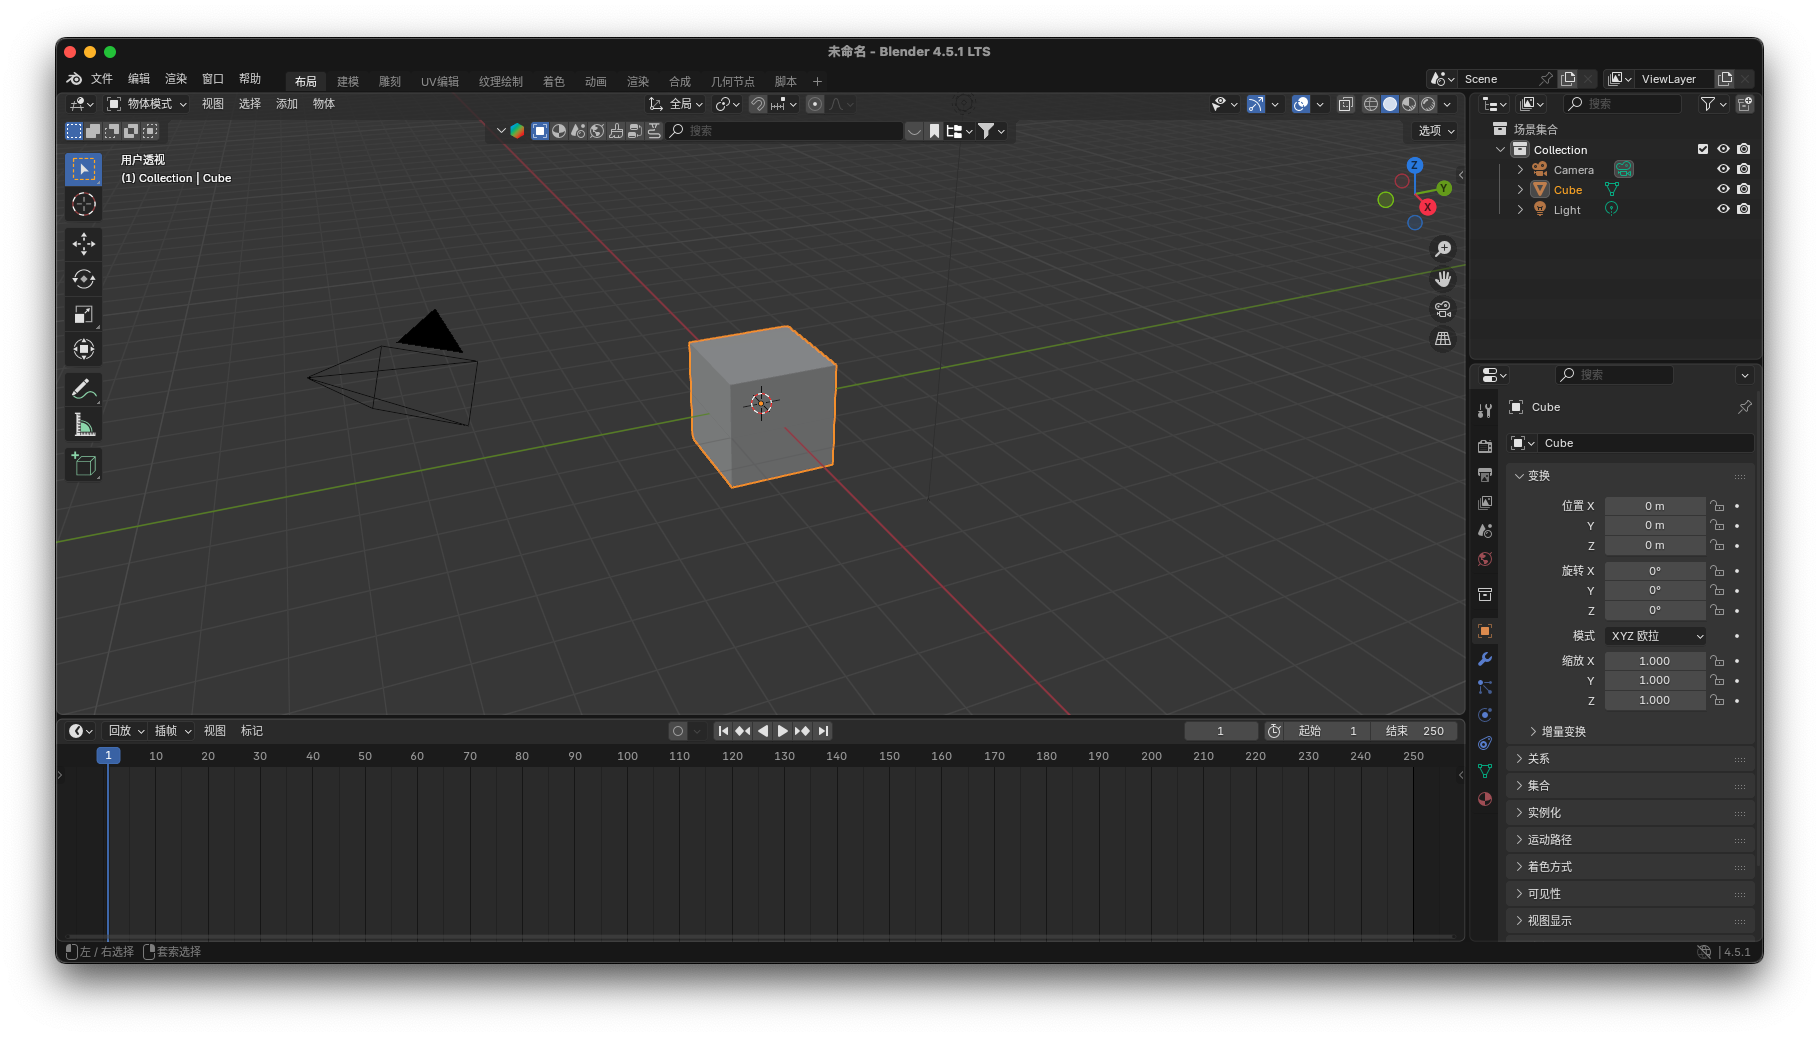Select the Move tool in toolbar
This screenshot has height=1037, width=1819.
84,244
